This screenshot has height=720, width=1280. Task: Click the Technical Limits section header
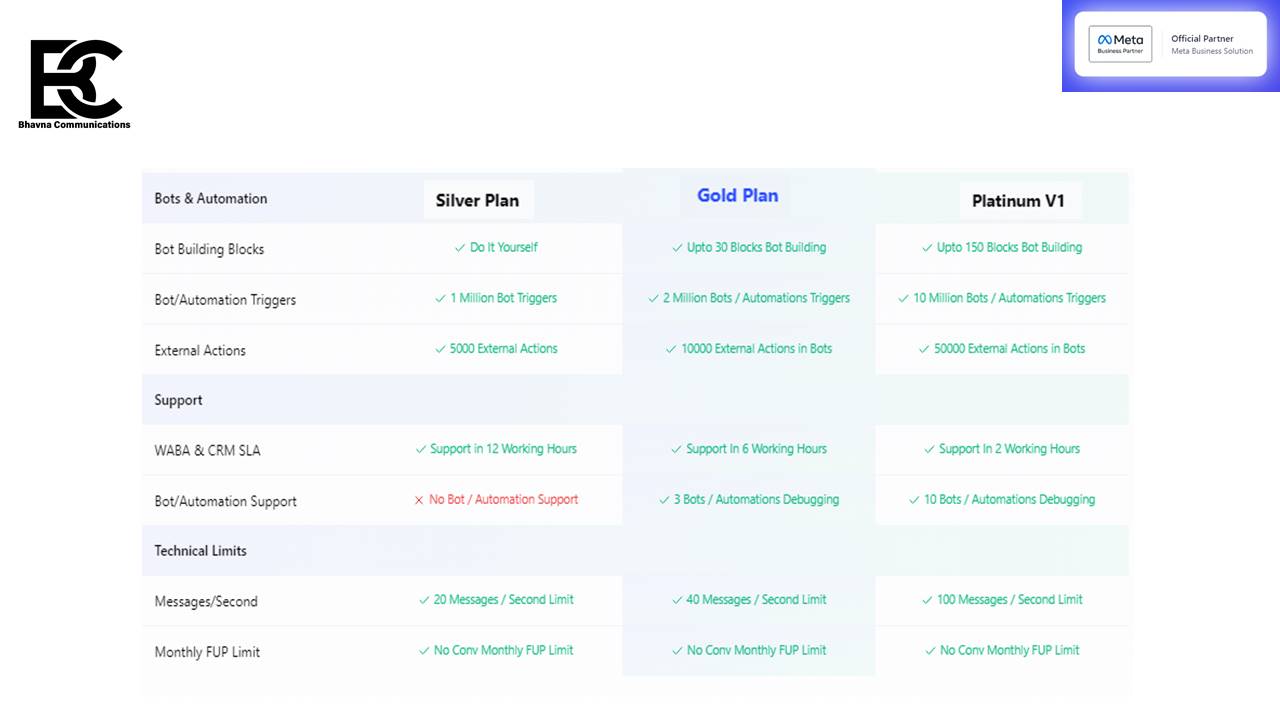click(200, 551)
